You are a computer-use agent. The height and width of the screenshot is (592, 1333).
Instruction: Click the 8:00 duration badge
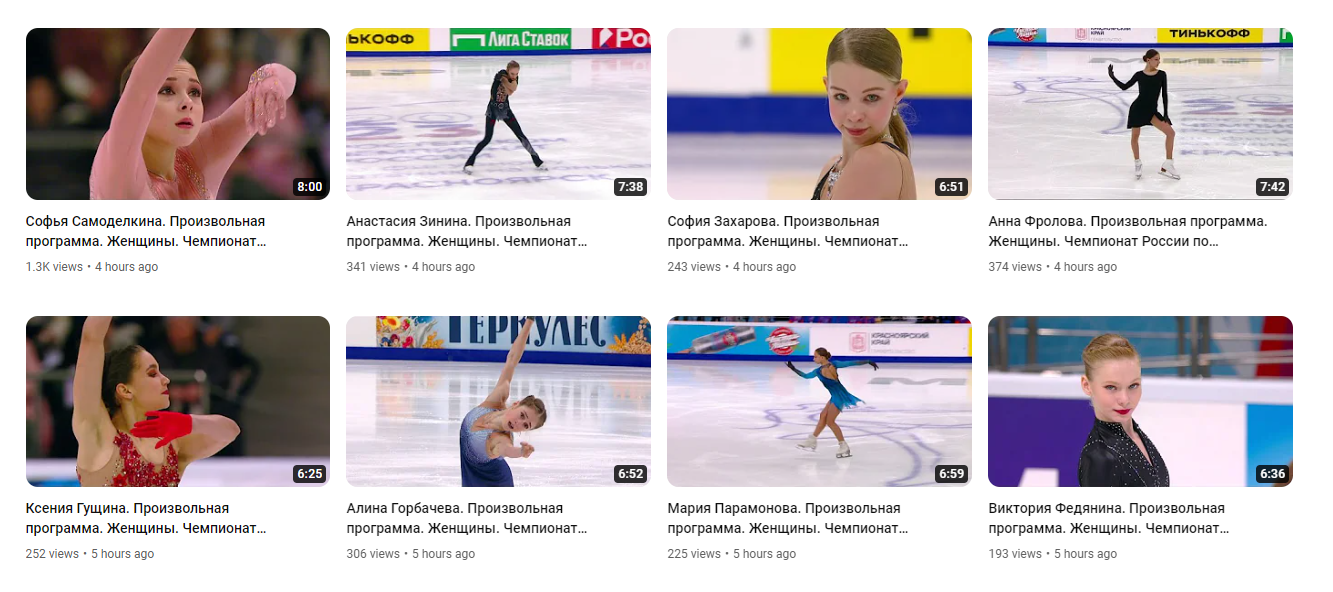(x=309, y=187)
